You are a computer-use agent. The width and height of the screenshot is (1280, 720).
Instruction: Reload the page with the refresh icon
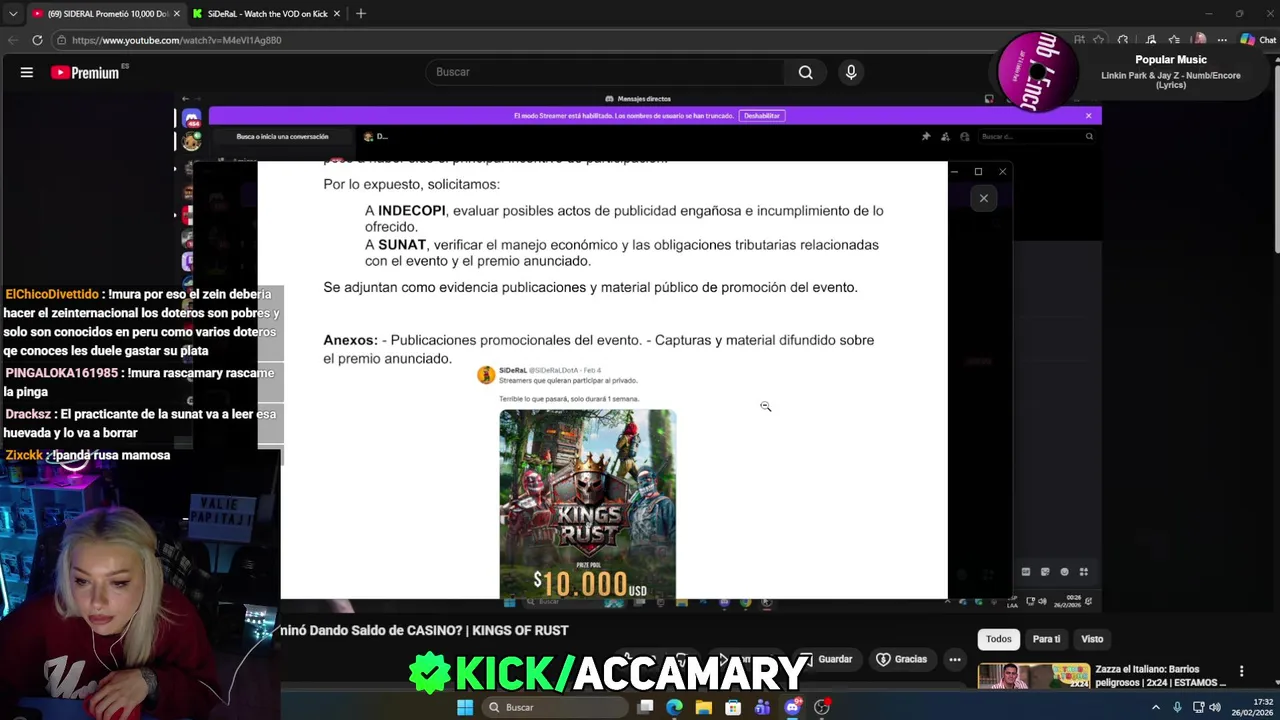37,40
